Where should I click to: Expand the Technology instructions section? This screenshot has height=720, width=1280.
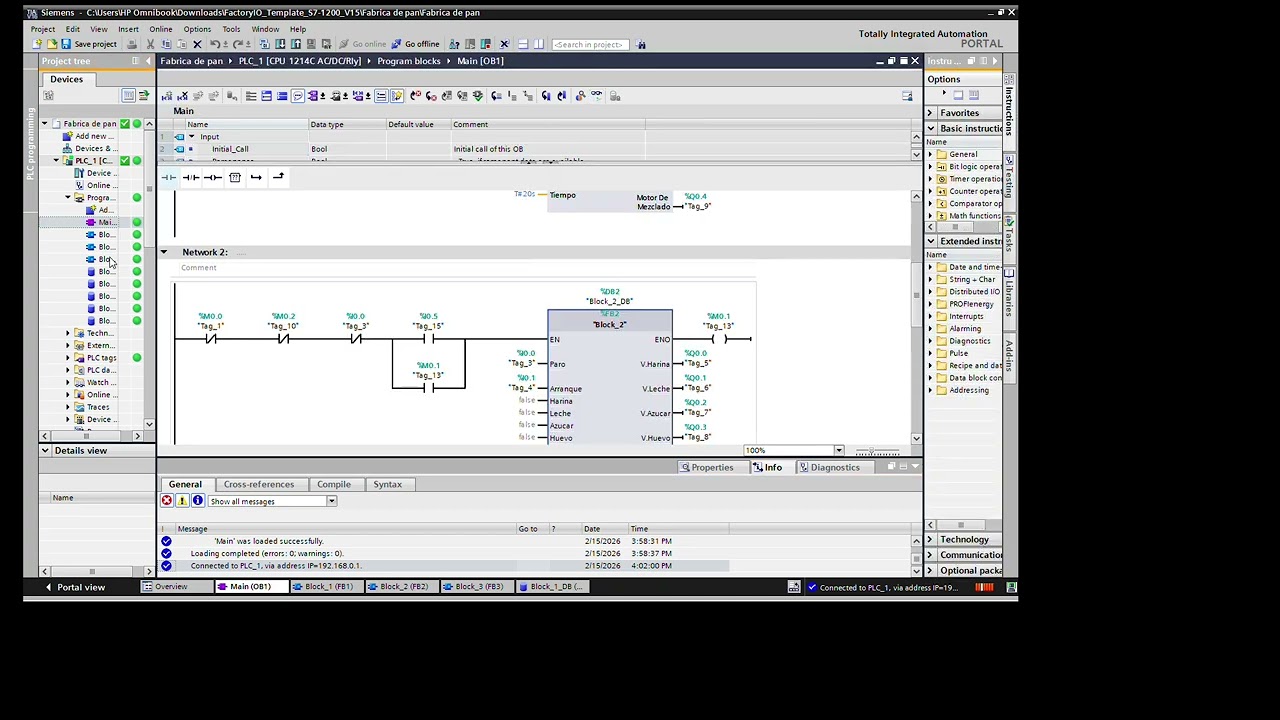(930, 539)
